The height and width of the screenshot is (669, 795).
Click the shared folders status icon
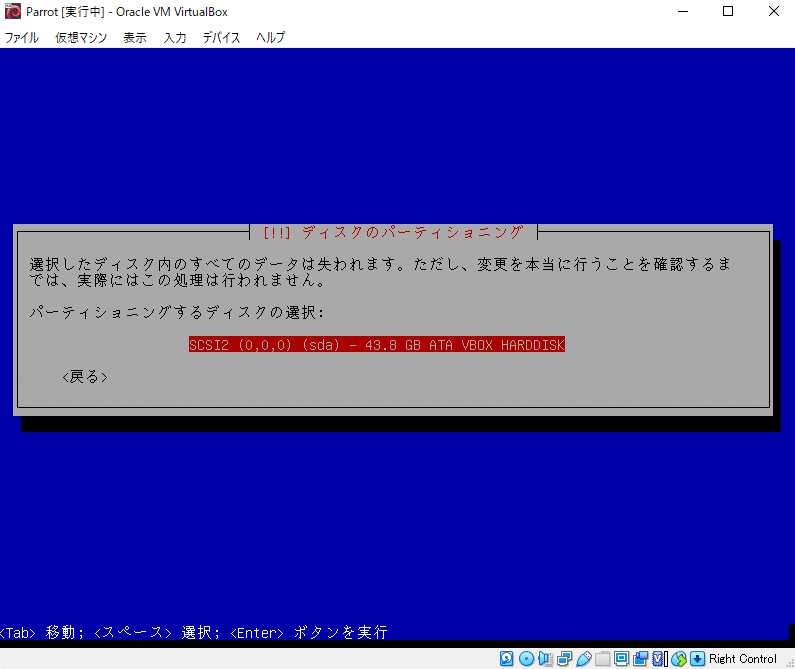pyautogui.click(x=602, y=658)
